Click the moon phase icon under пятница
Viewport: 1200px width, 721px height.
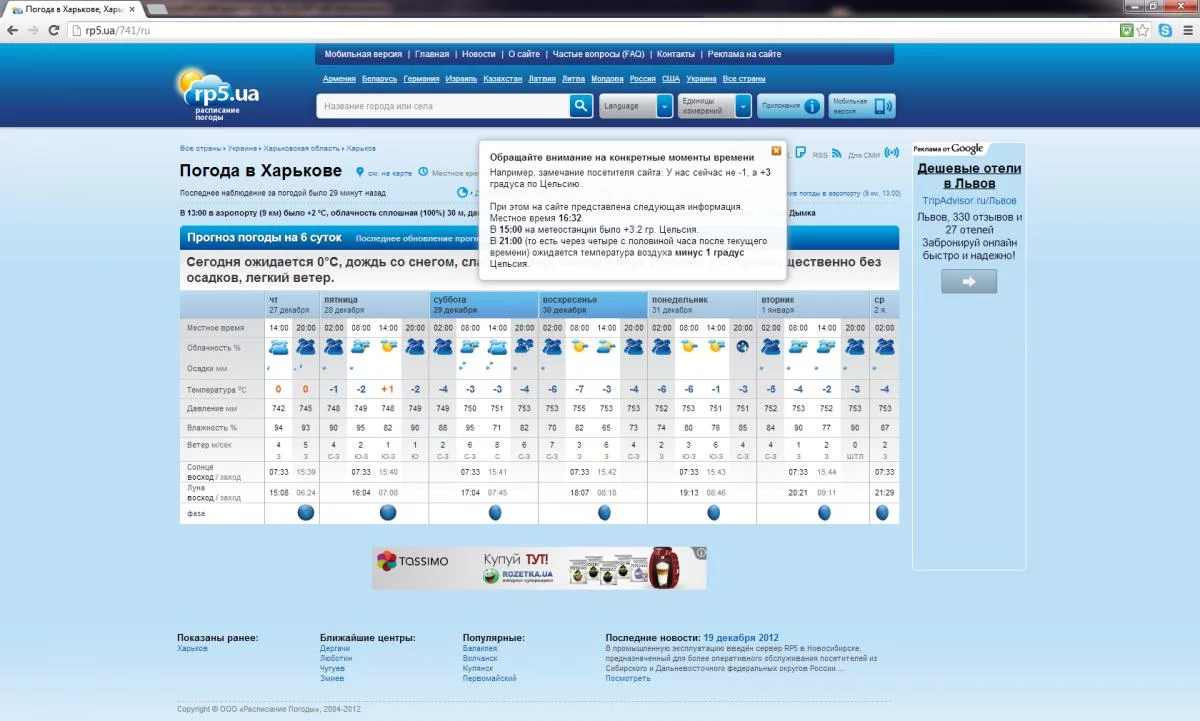[388, 513]
